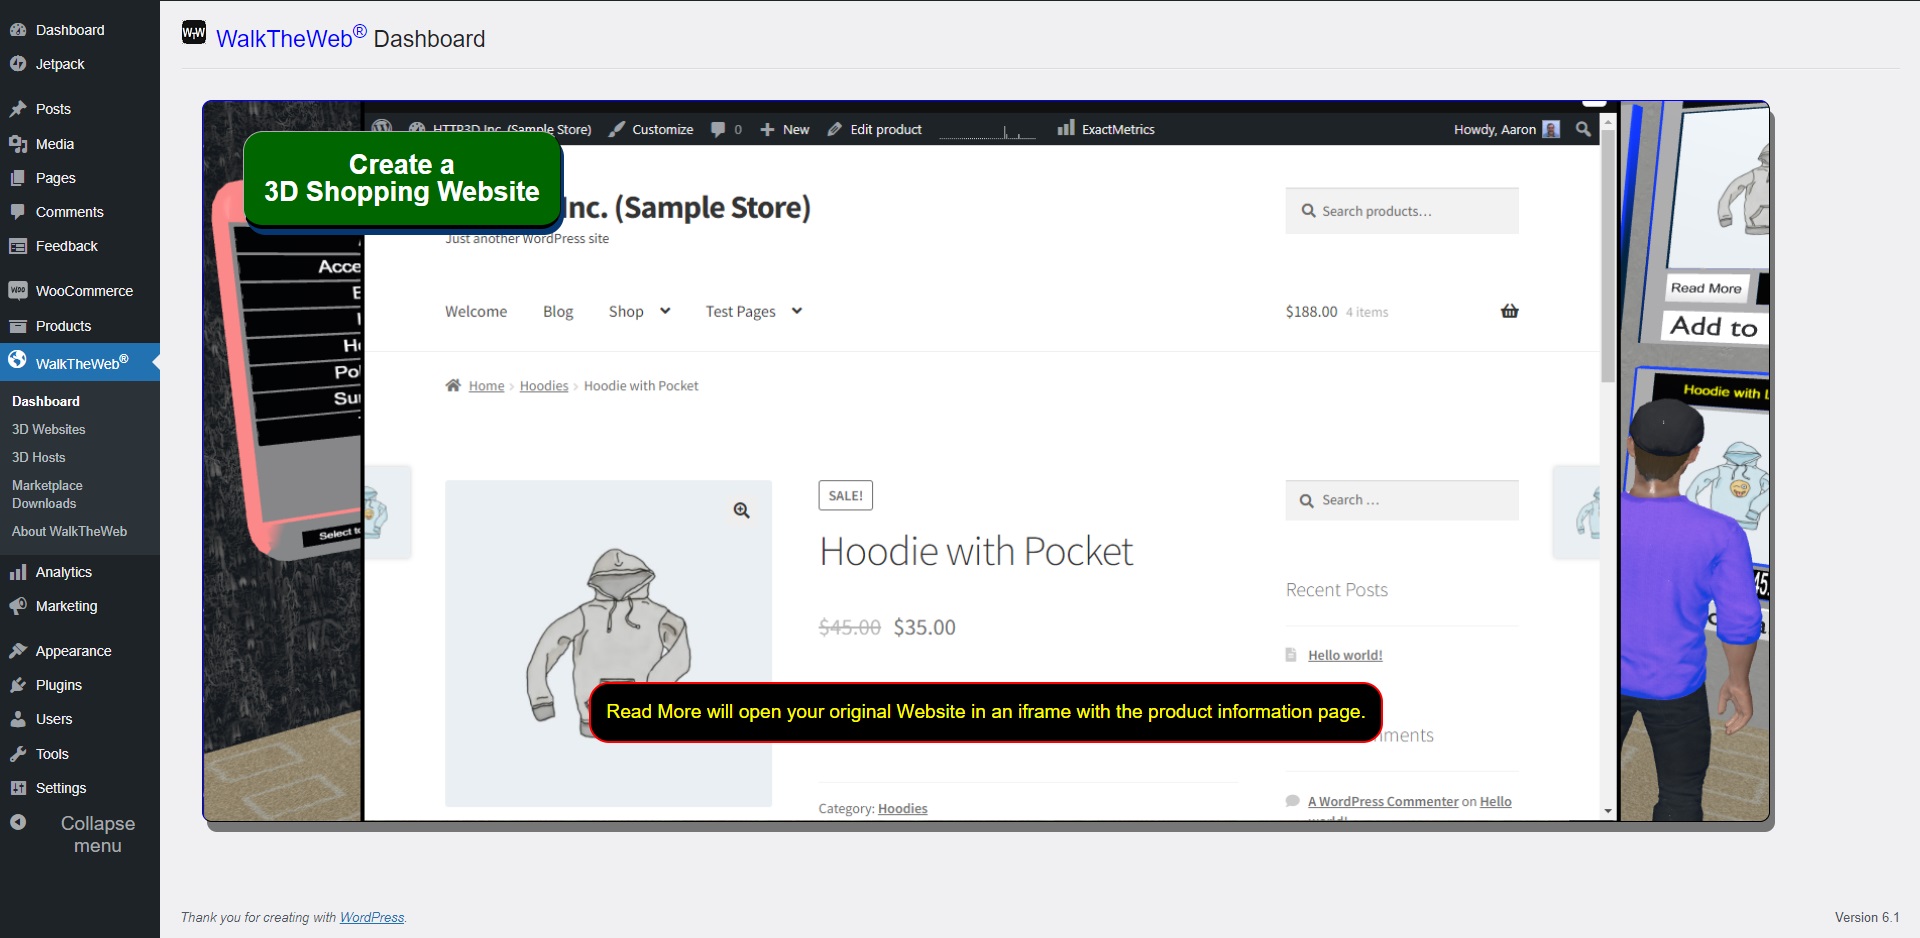The width and height of the screenshot is (1920, 938).
Task: Click the Collapse menu arrow icon
Action: (x=18, y=822)
